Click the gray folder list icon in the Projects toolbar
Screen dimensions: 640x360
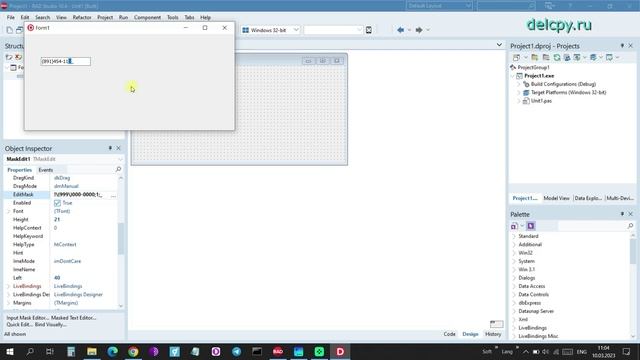[x=546, y=58]
